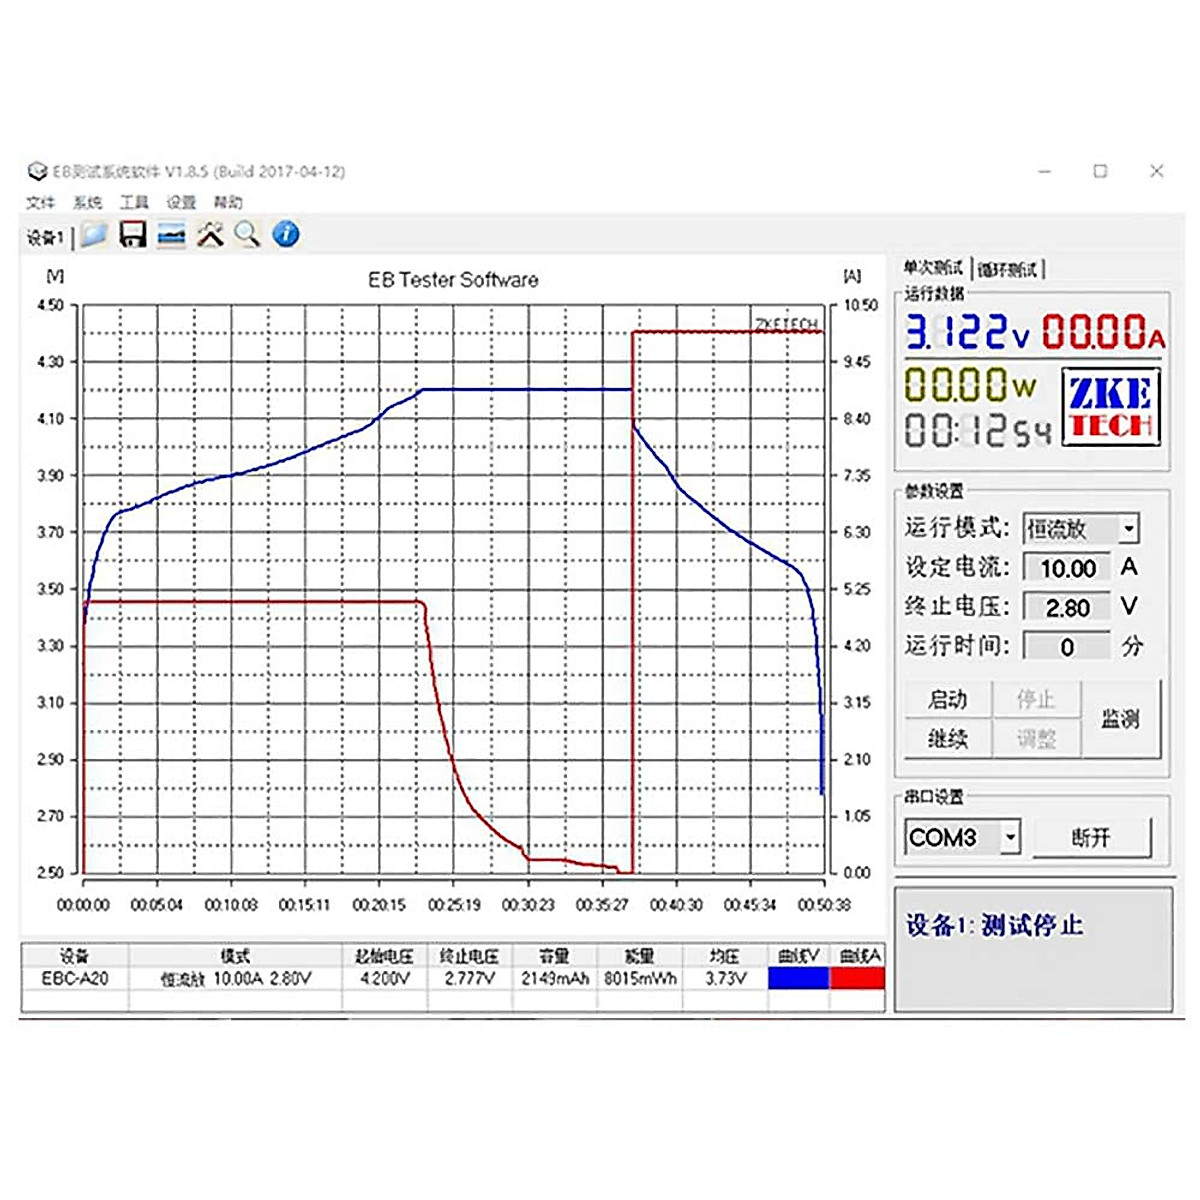Click the 2.80 cutoff voltage field

(1066, 607)
